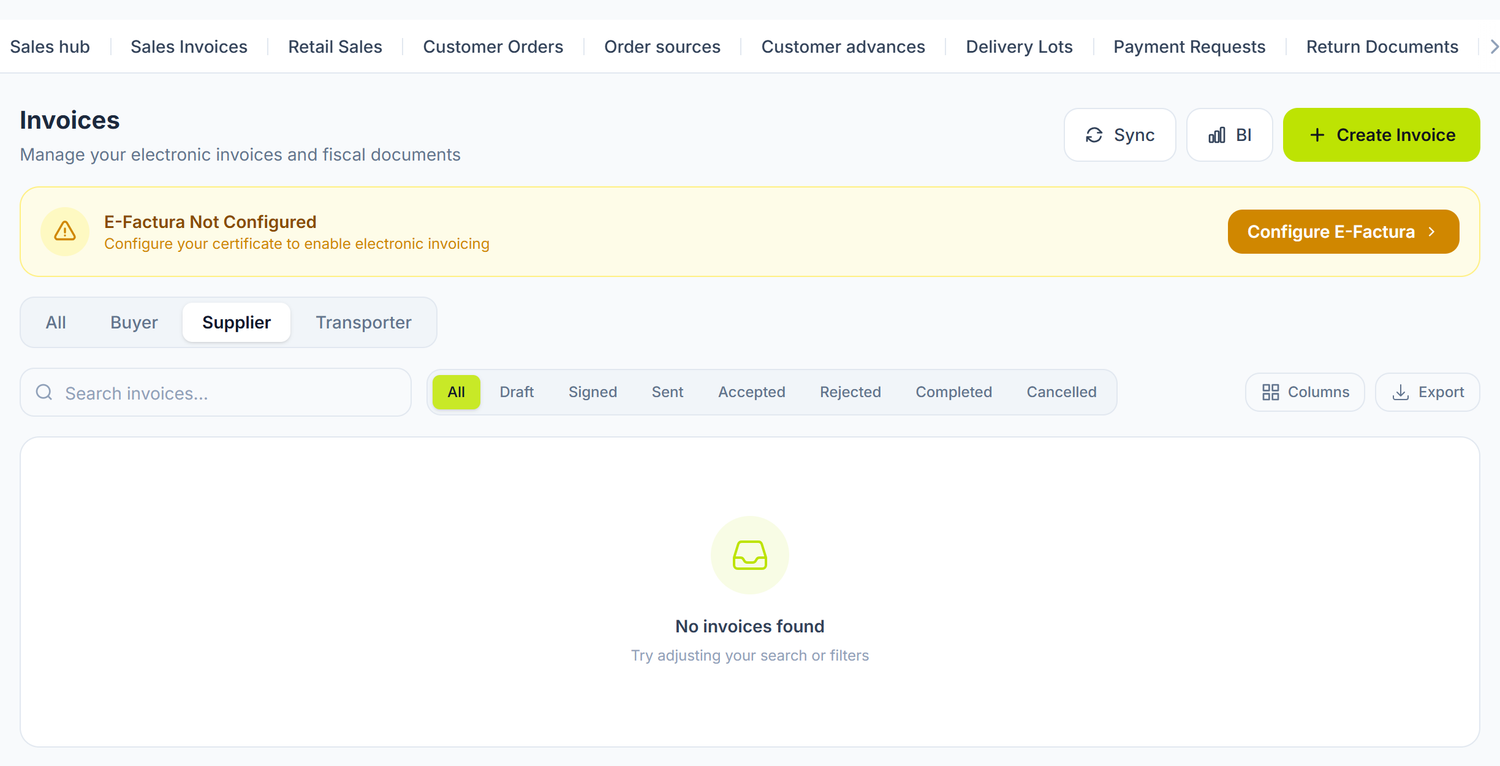Filter invoices by Cancelled status
The height and width of the screenshot is (766, 1500).
(x=1062, y=392)
